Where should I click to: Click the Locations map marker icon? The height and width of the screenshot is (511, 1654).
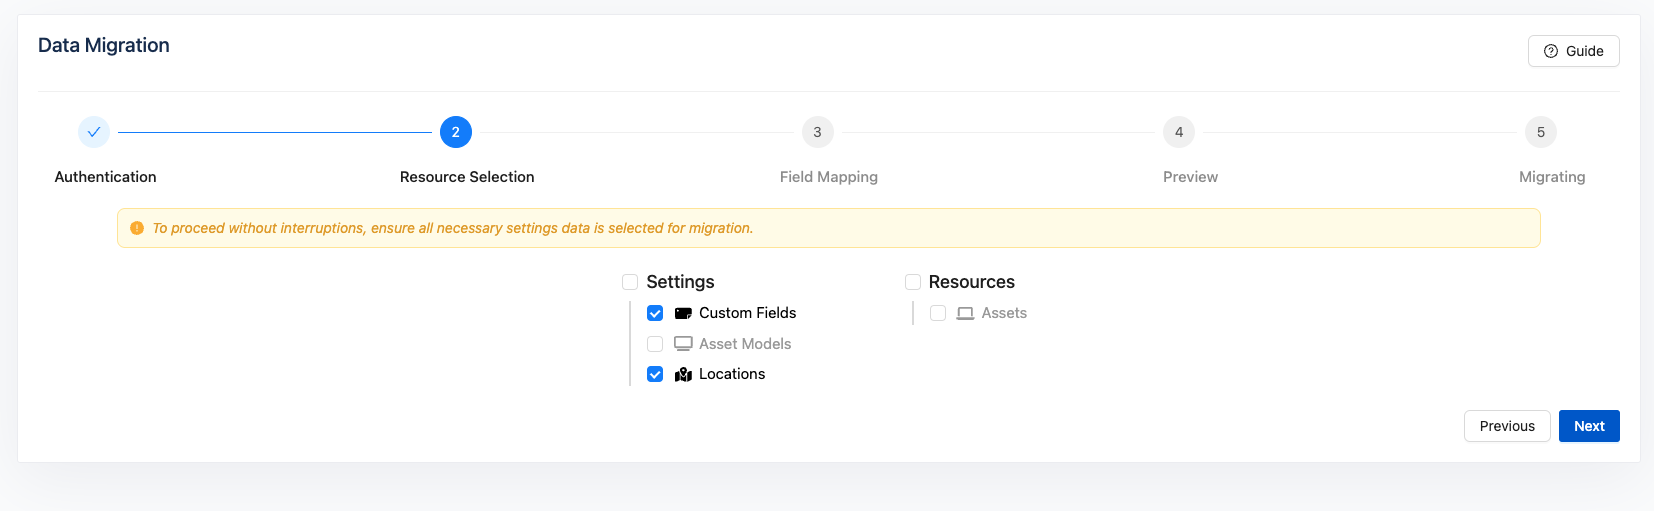683,374
